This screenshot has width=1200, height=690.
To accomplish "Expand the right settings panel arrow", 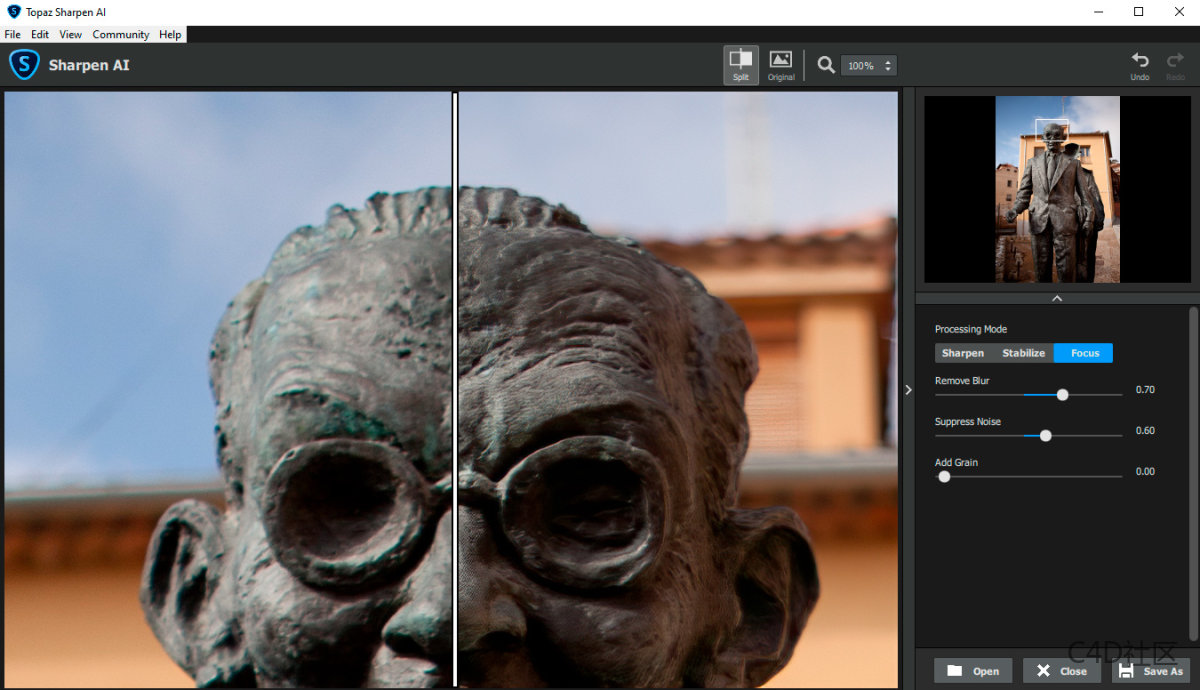I will pos(908,390).
